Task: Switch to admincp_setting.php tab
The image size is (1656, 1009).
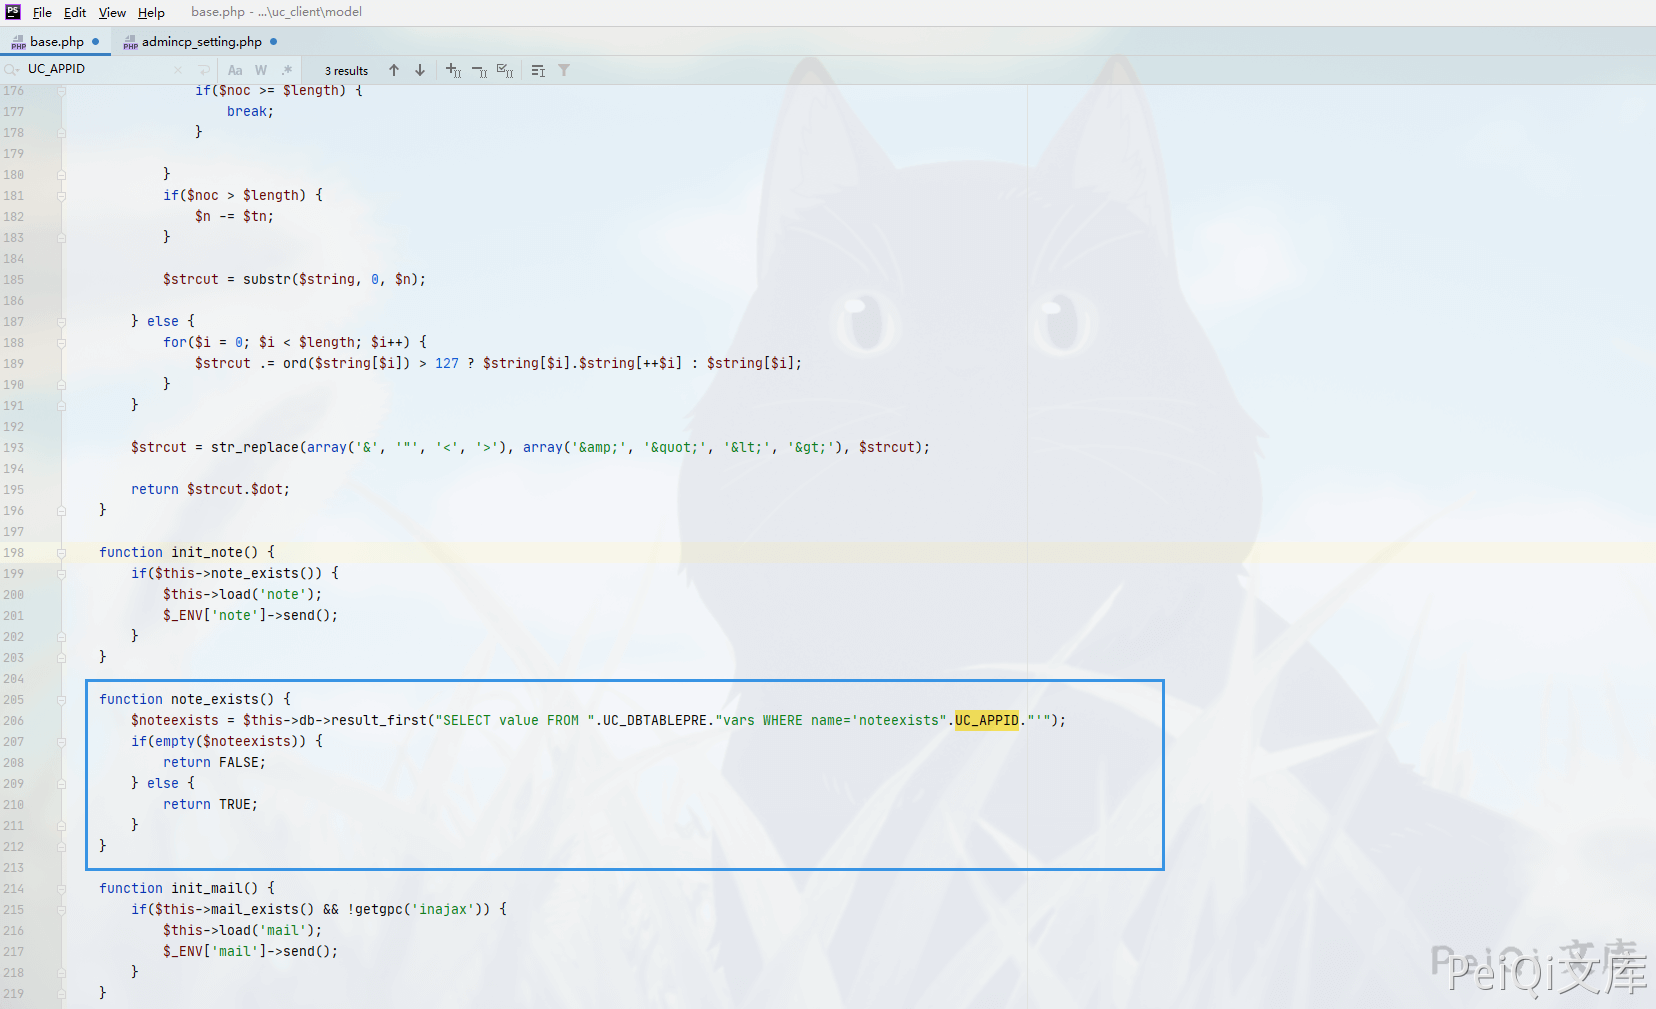Action: (x=201, y=42)
